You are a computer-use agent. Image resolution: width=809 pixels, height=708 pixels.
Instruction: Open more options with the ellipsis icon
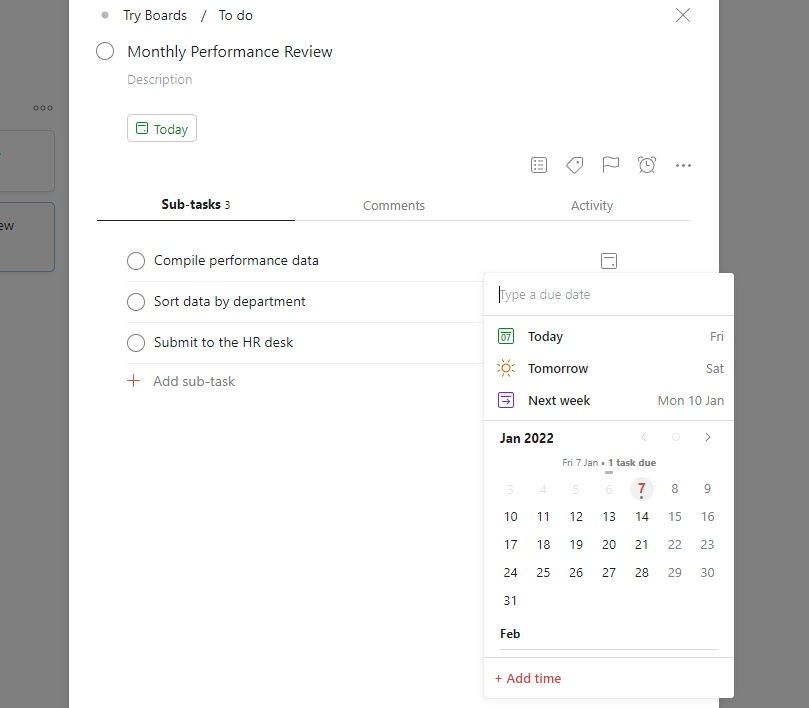[x=683, y=165]
